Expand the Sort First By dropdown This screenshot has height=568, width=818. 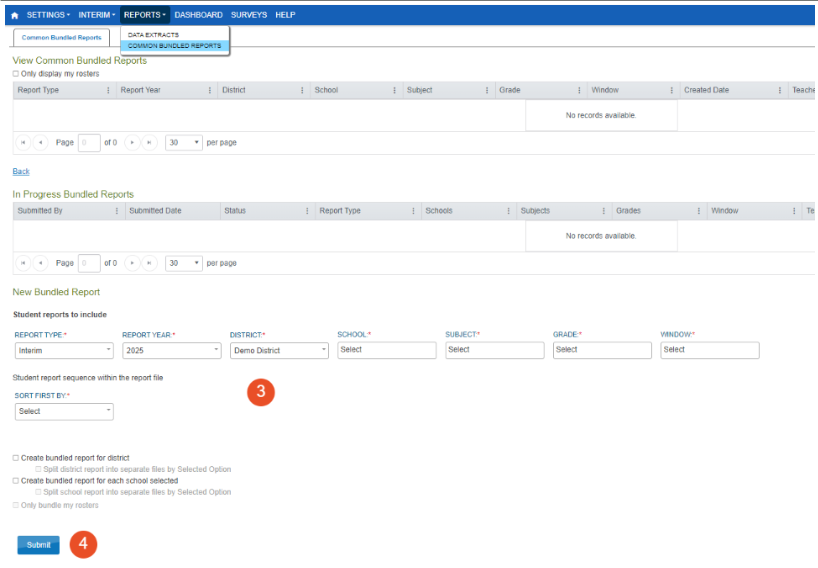(x=64, y=411)
